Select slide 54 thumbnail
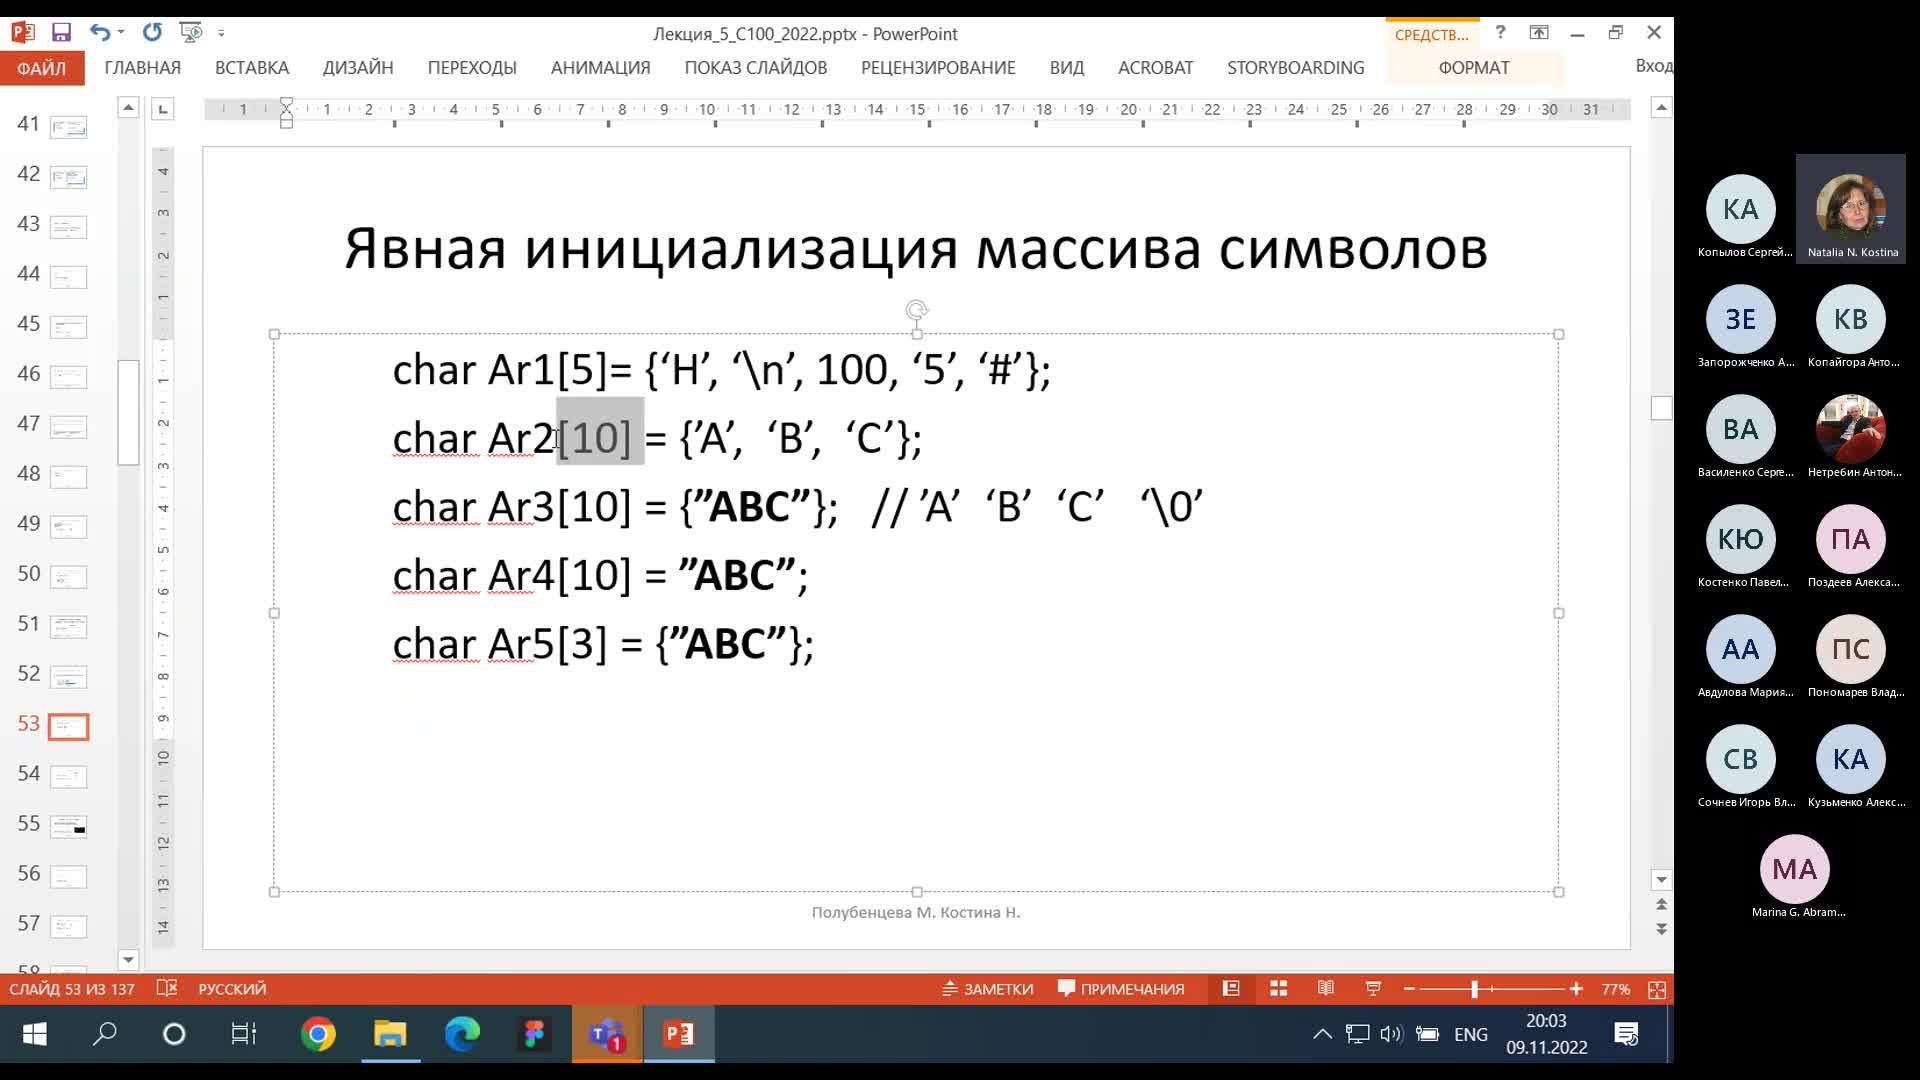 (69, 777)
